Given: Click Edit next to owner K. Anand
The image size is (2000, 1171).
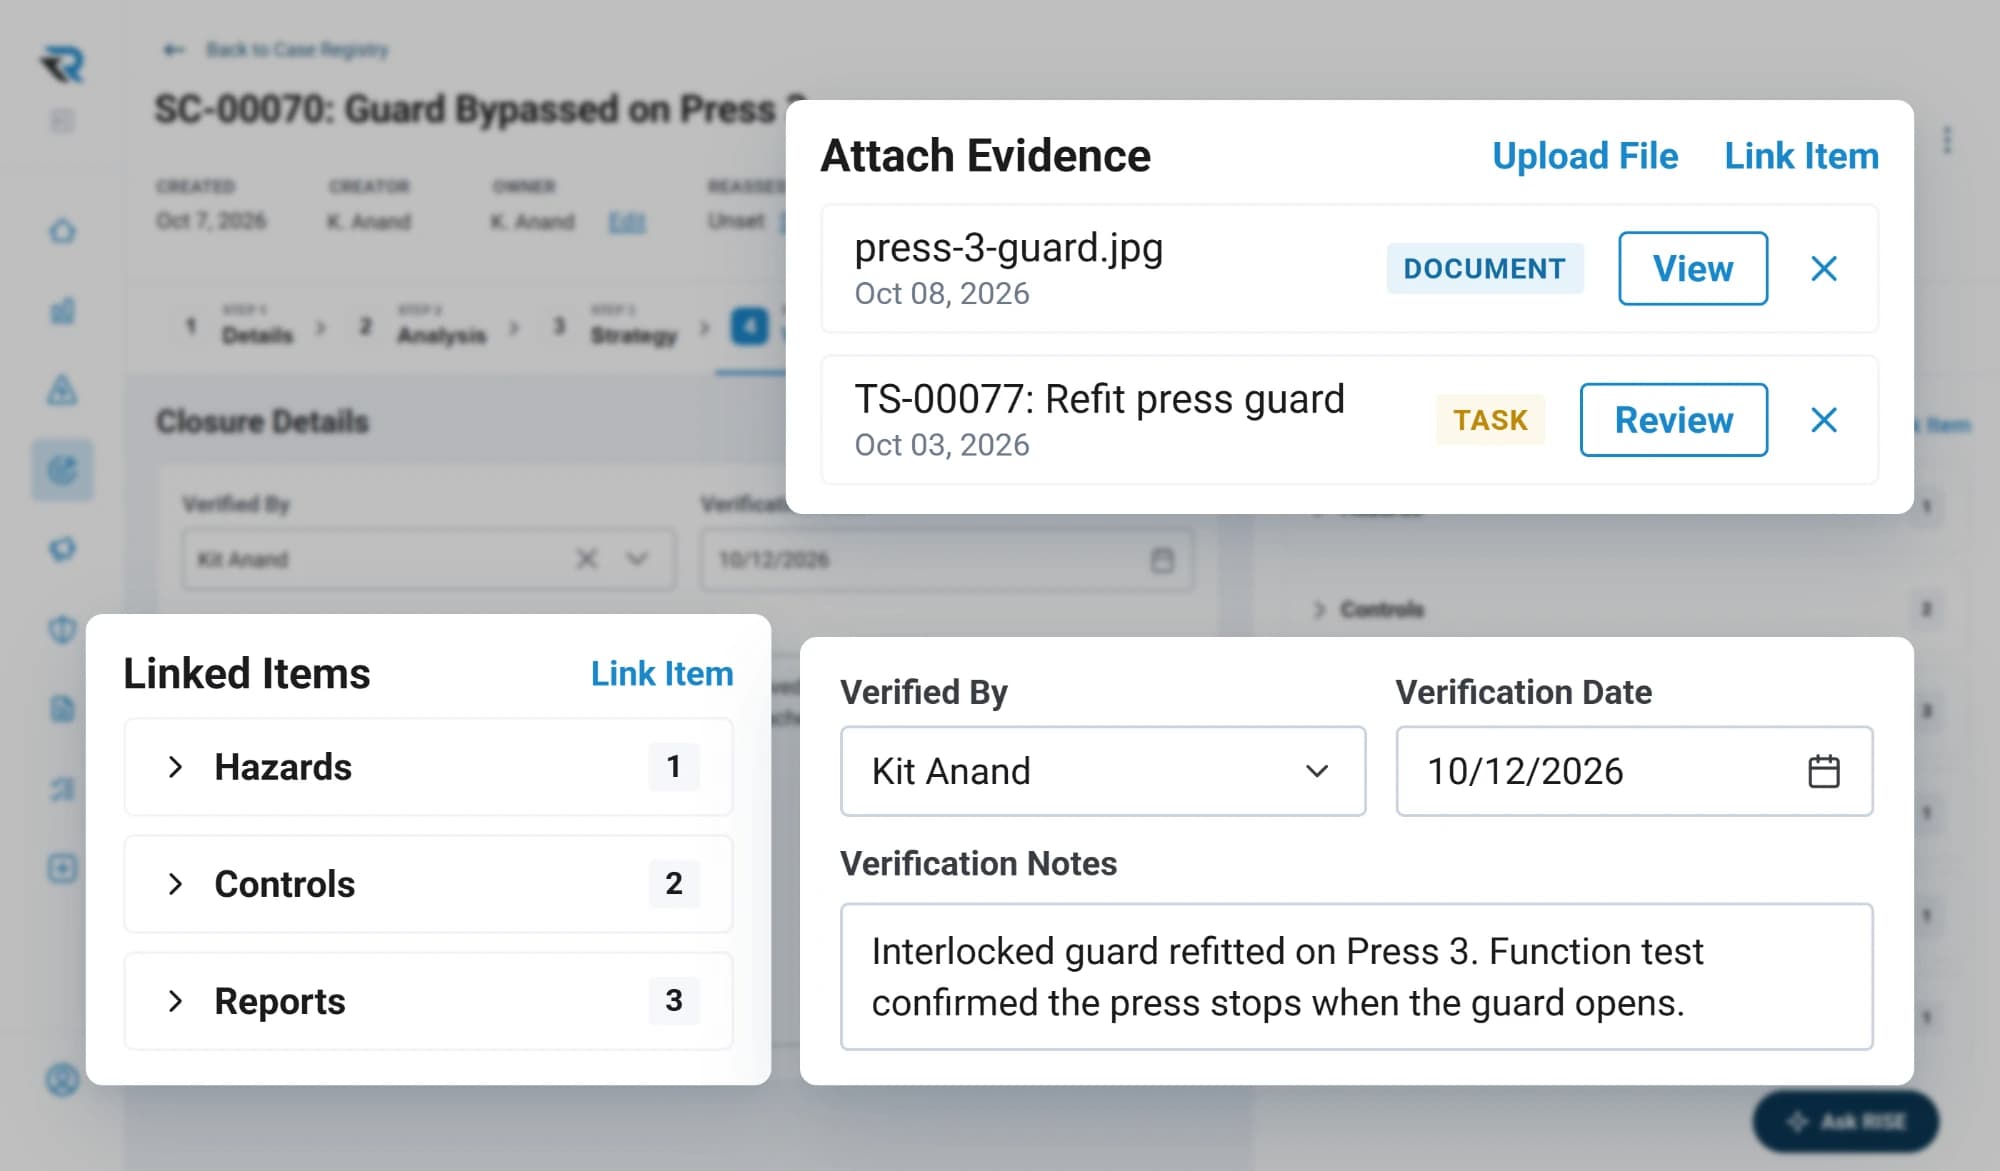Looking at the screenshot, I should click(627, 222).
